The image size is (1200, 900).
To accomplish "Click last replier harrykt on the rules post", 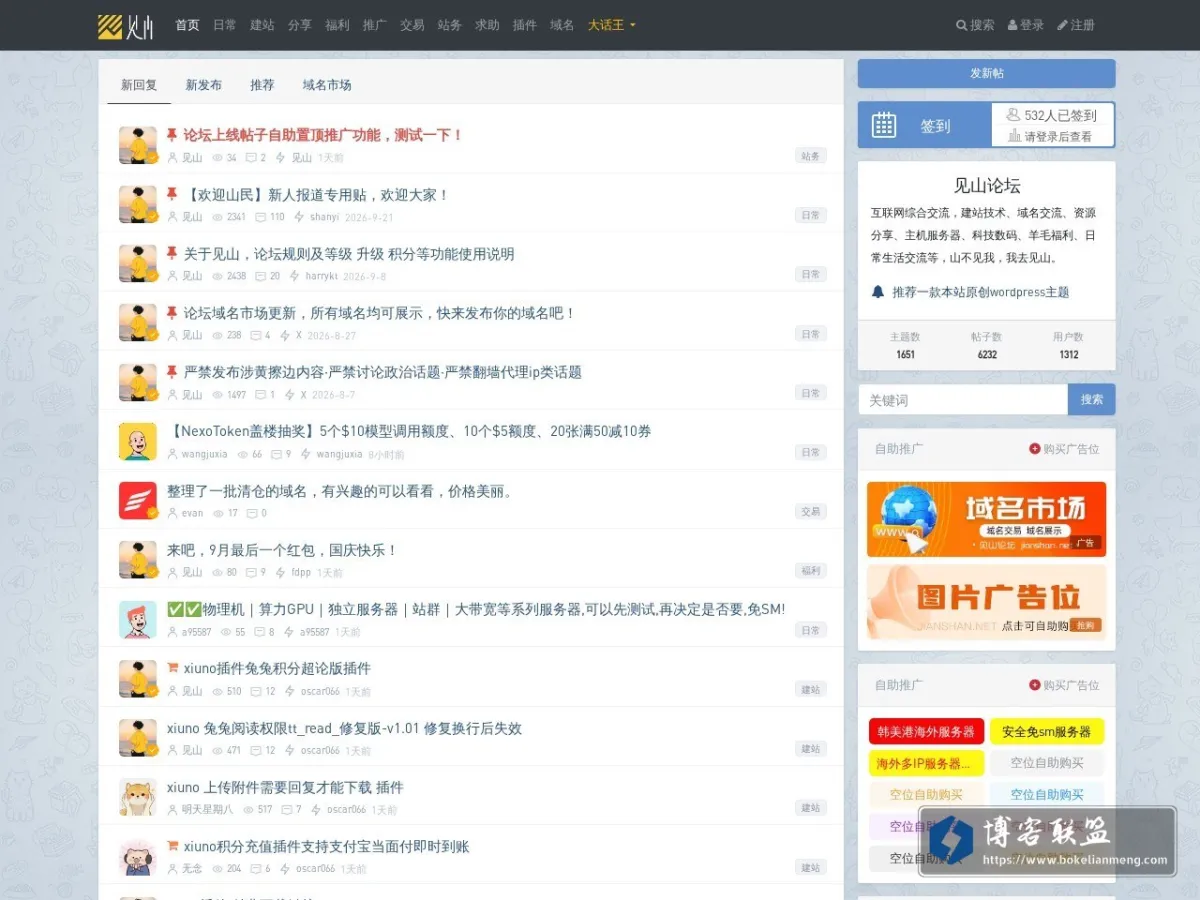I will pos(322,276).
